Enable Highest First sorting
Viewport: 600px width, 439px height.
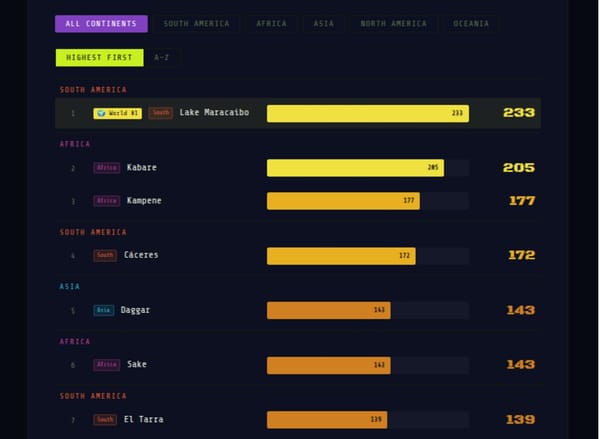(99, 58)
